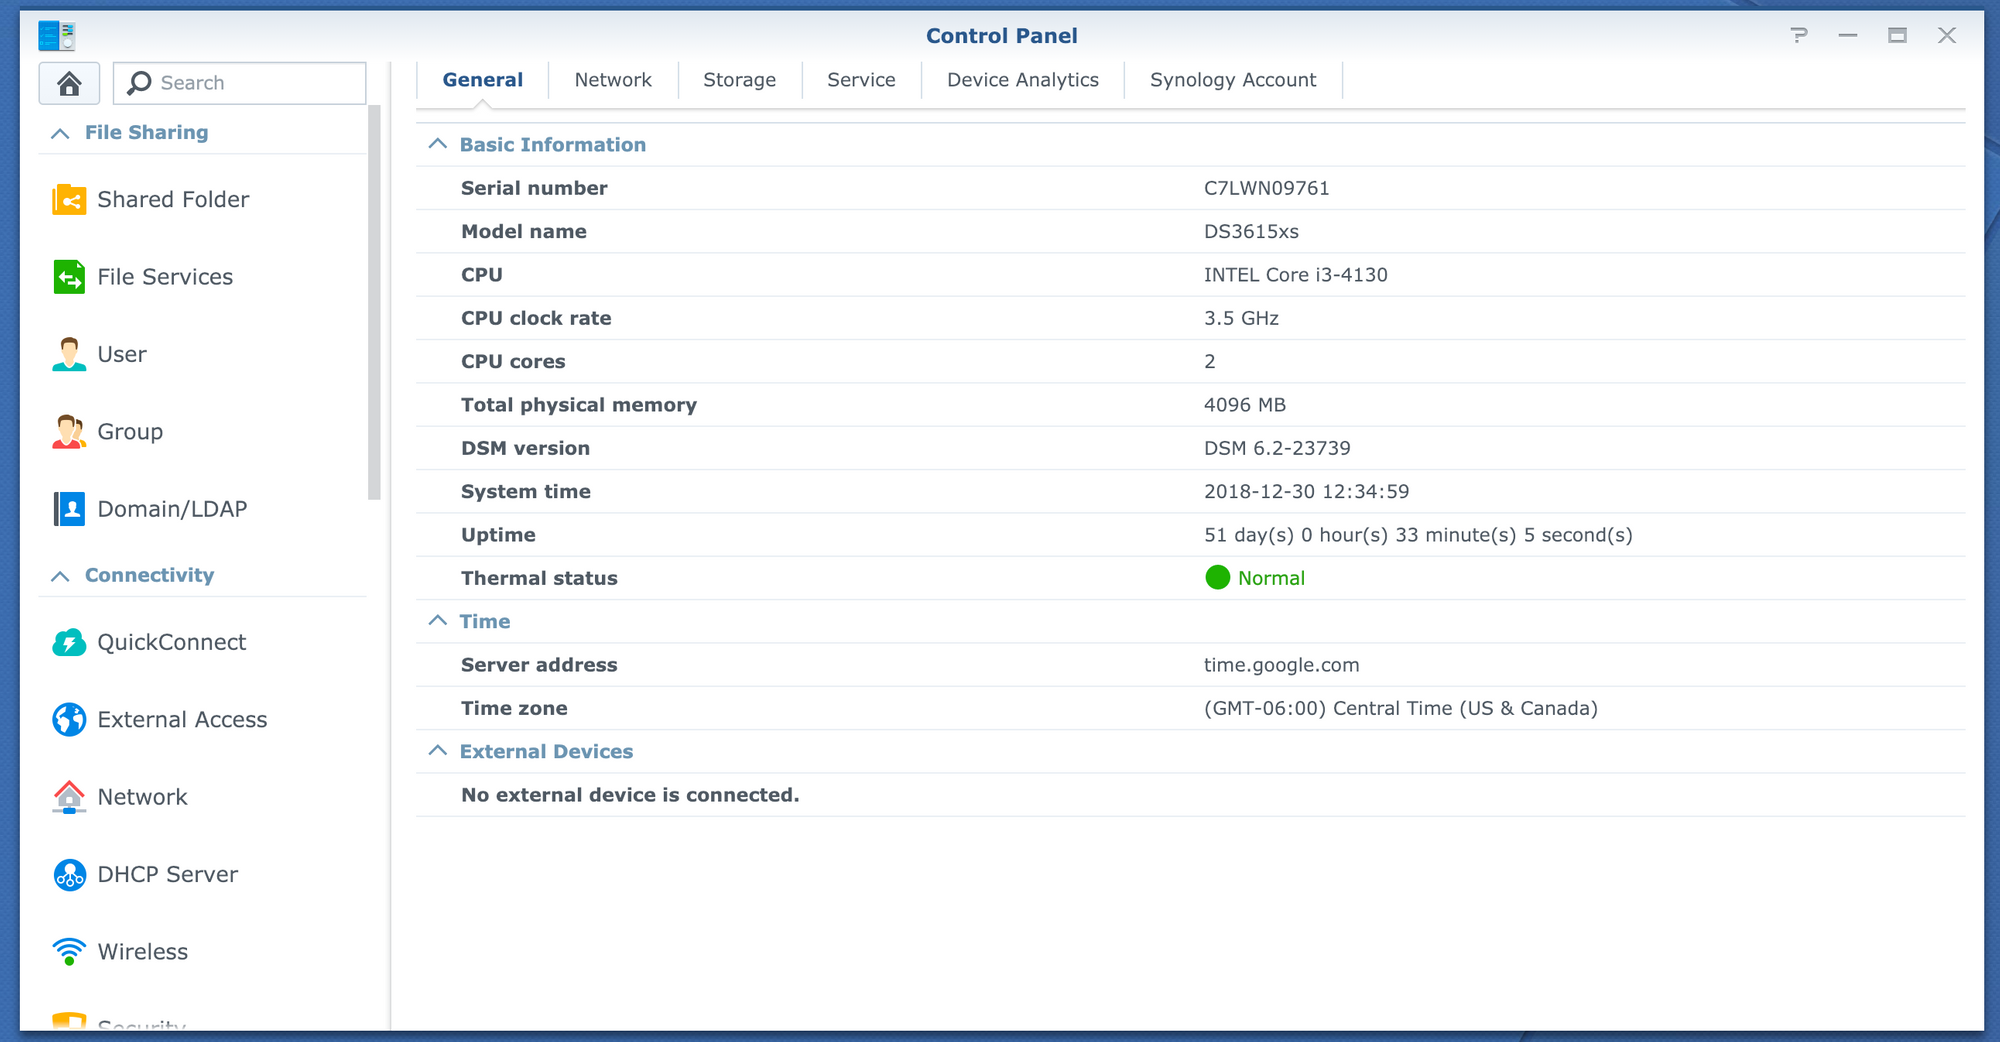Select File Services label in sidebar
The height and width of the screenshot is (1042, 2000).
[x=165, y=277]
